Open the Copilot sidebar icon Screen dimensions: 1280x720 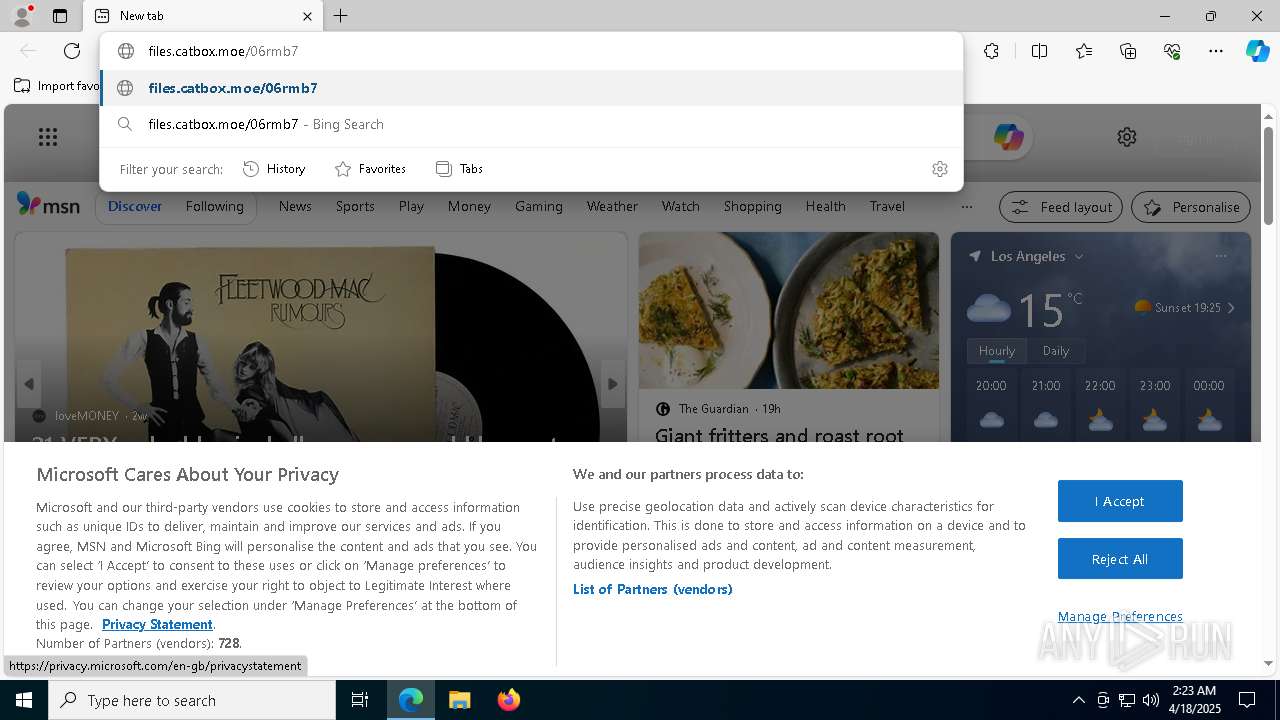[1257, 51]
